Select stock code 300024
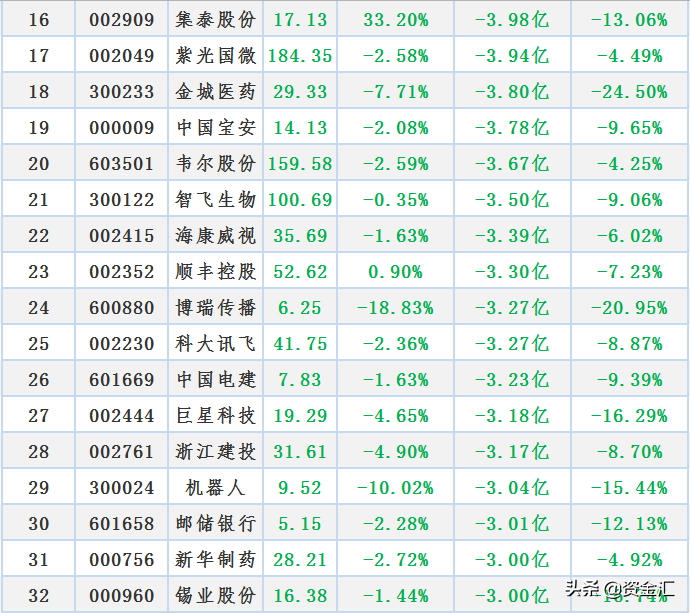 [121, 488]
